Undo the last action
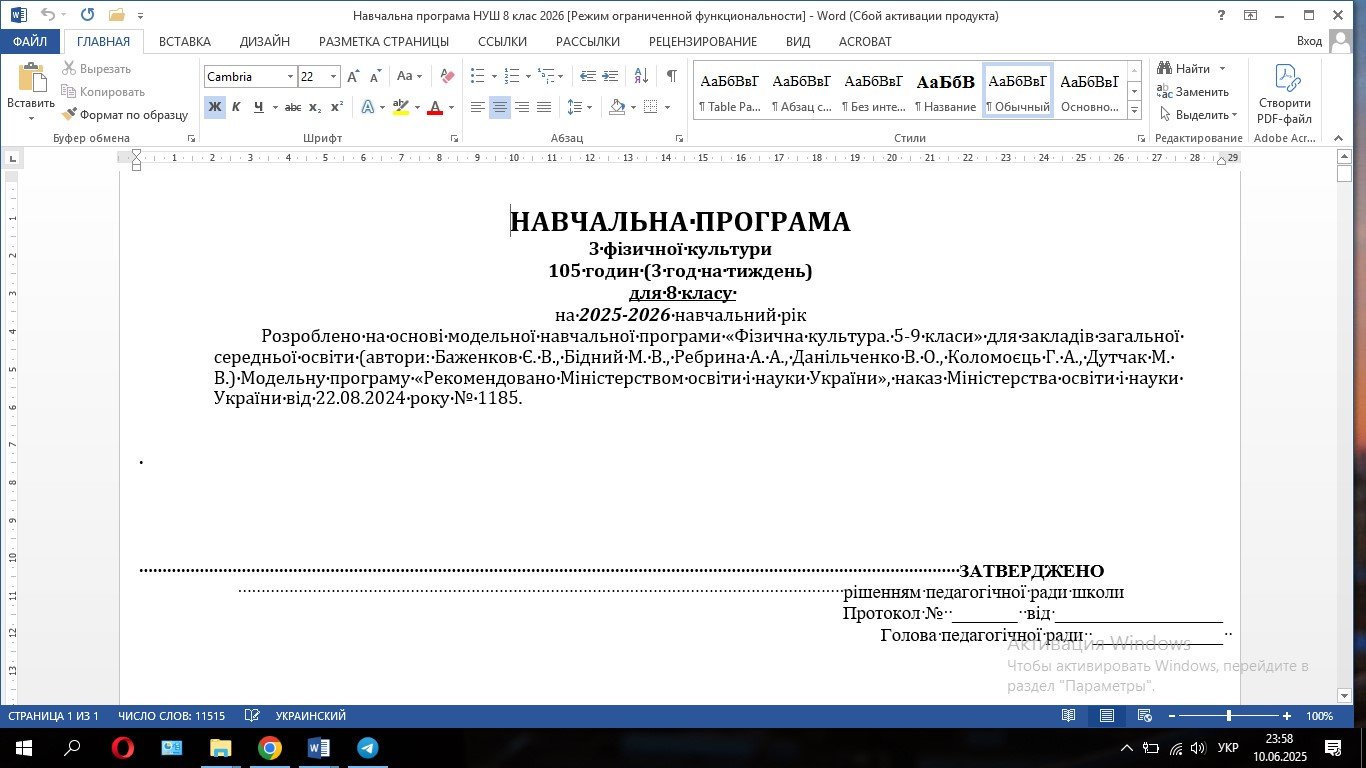Screen dimensions: 1366x768 (x=47, y=15)
